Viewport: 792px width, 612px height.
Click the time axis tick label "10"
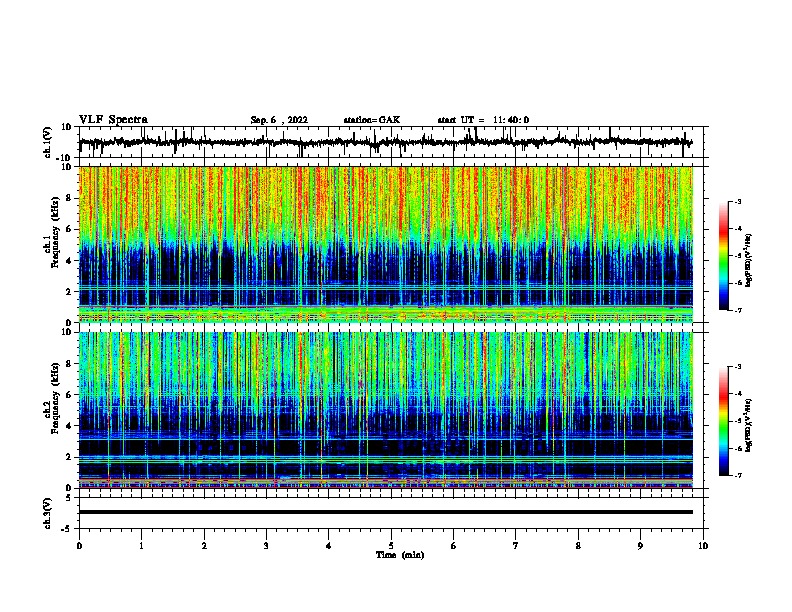click(x=703, y=546)
